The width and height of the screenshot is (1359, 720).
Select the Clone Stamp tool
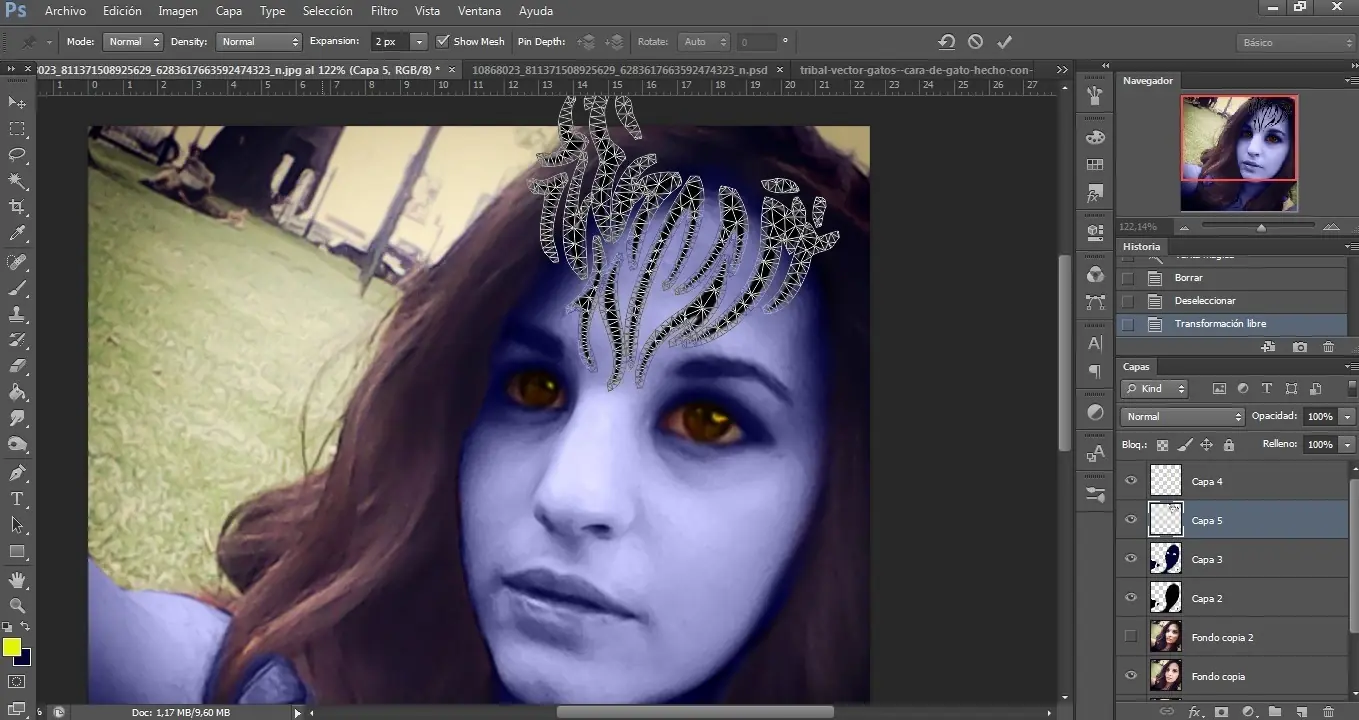pyautogui.click(x=17, y=314)
